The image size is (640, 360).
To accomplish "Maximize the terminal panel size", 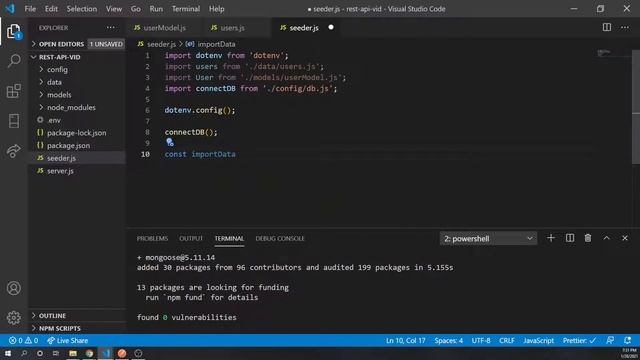I will click(x=607, y=238).
